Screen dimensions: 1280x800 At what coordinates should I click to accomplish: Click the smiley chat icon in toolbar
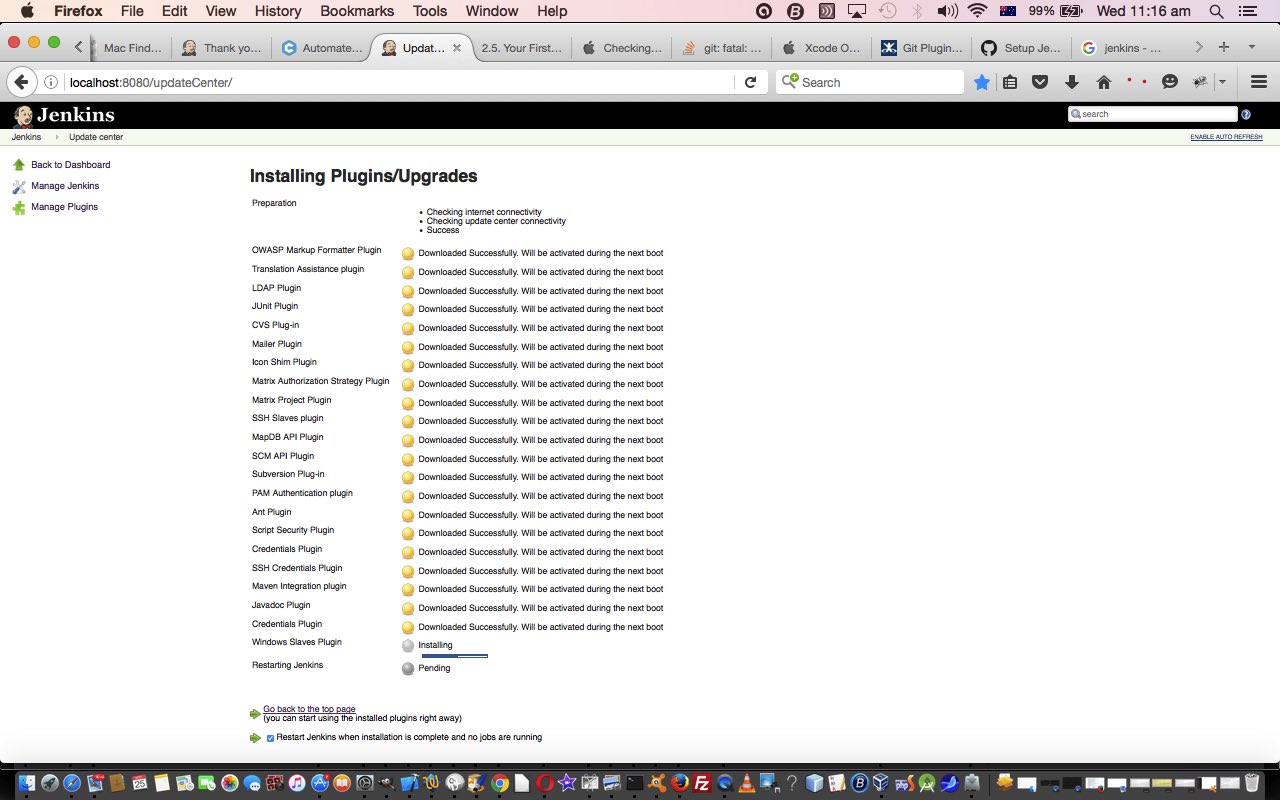point(1169,82)
